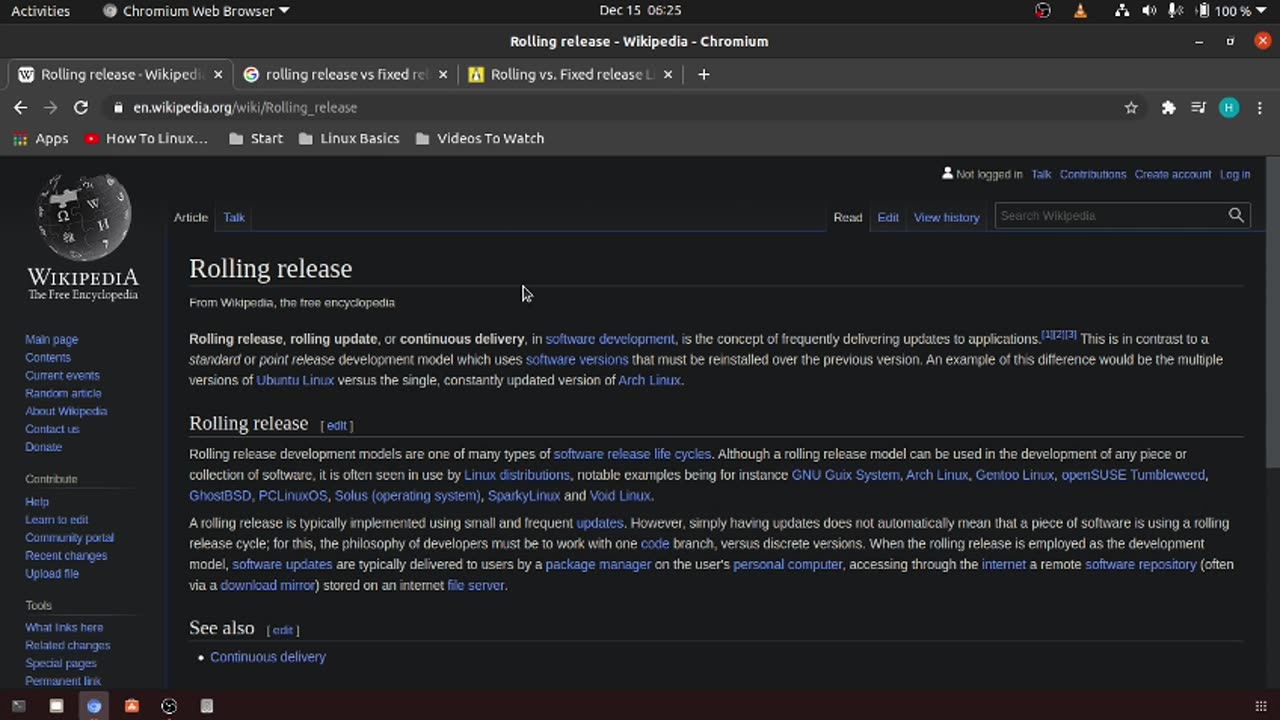Click the microphone icon in the top bar
The width and height of the screenshot is (1280, 720).
pyautogui.click(x=1176, y=11)
